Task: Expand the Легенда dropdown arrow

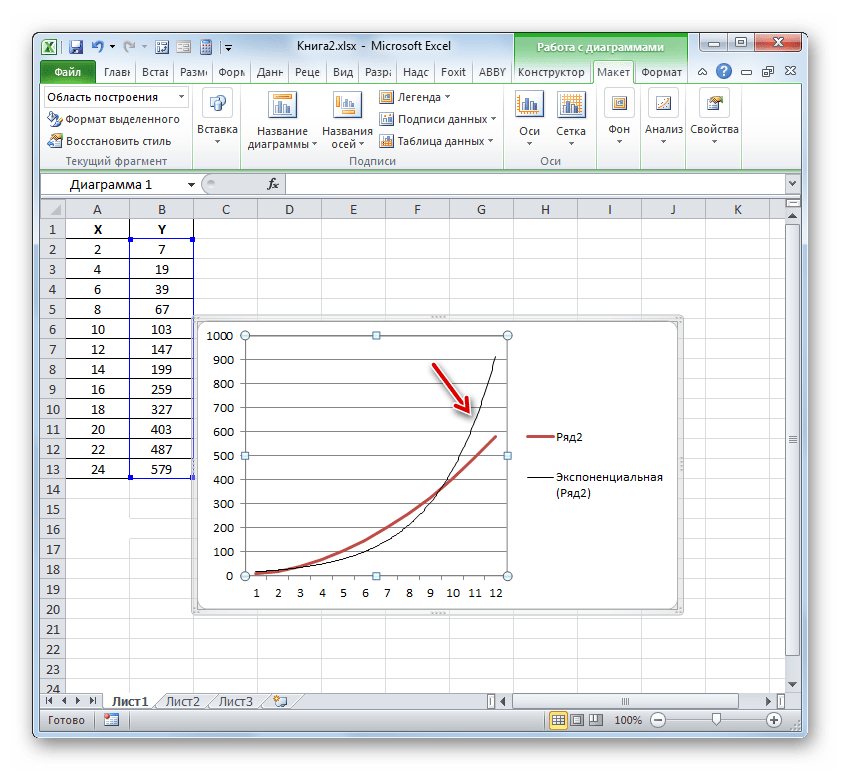Action: [x=447, y=97]
